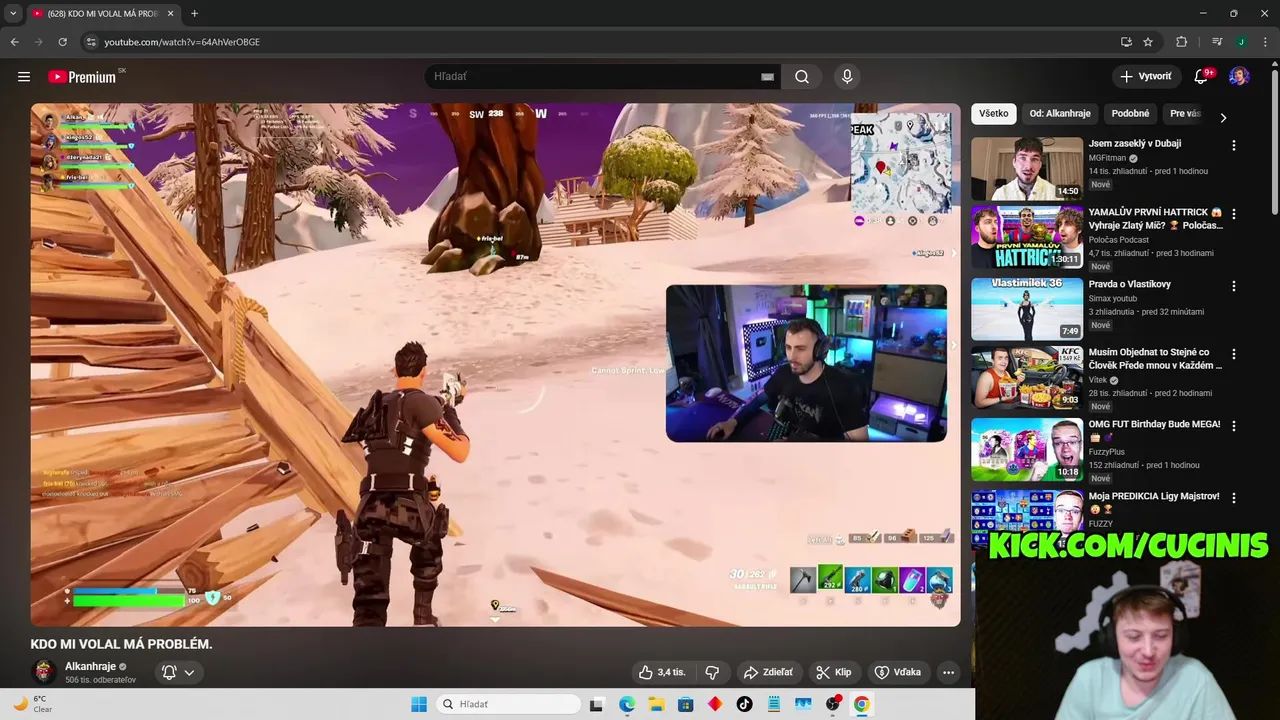Open options for OMG FUT Birthday video
Image resolution: width=1280 pixels, height=720 pixels.
(x=1233, y=426)
